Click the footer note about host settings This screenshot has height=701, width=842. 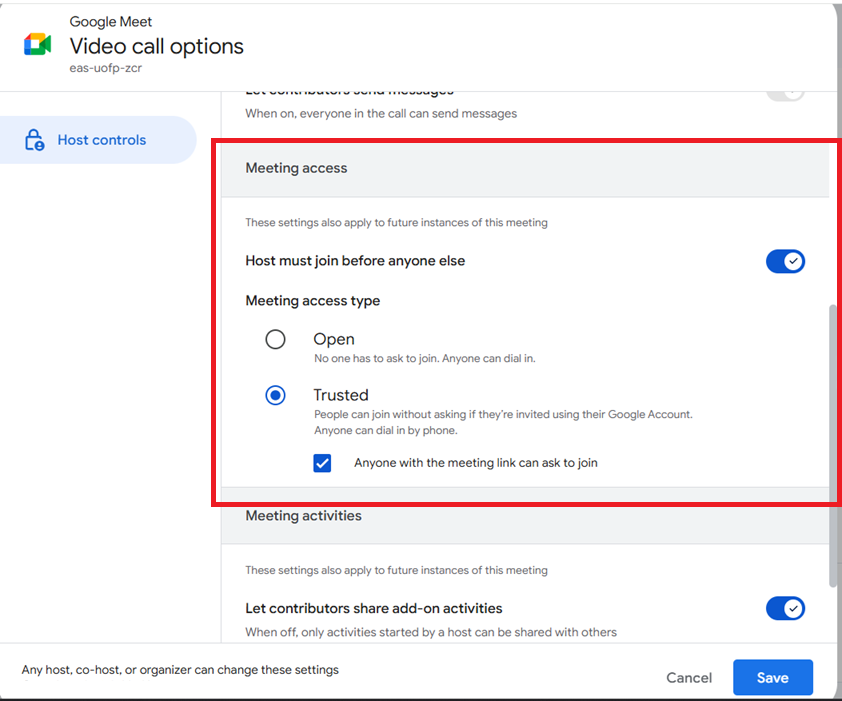(x=180, y=670)
